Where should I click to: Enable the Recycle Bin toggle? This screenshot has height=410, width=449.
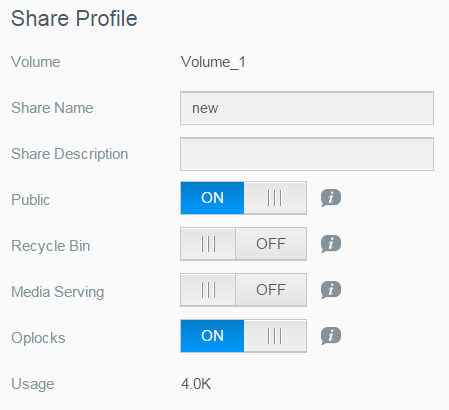pos(243,244)
